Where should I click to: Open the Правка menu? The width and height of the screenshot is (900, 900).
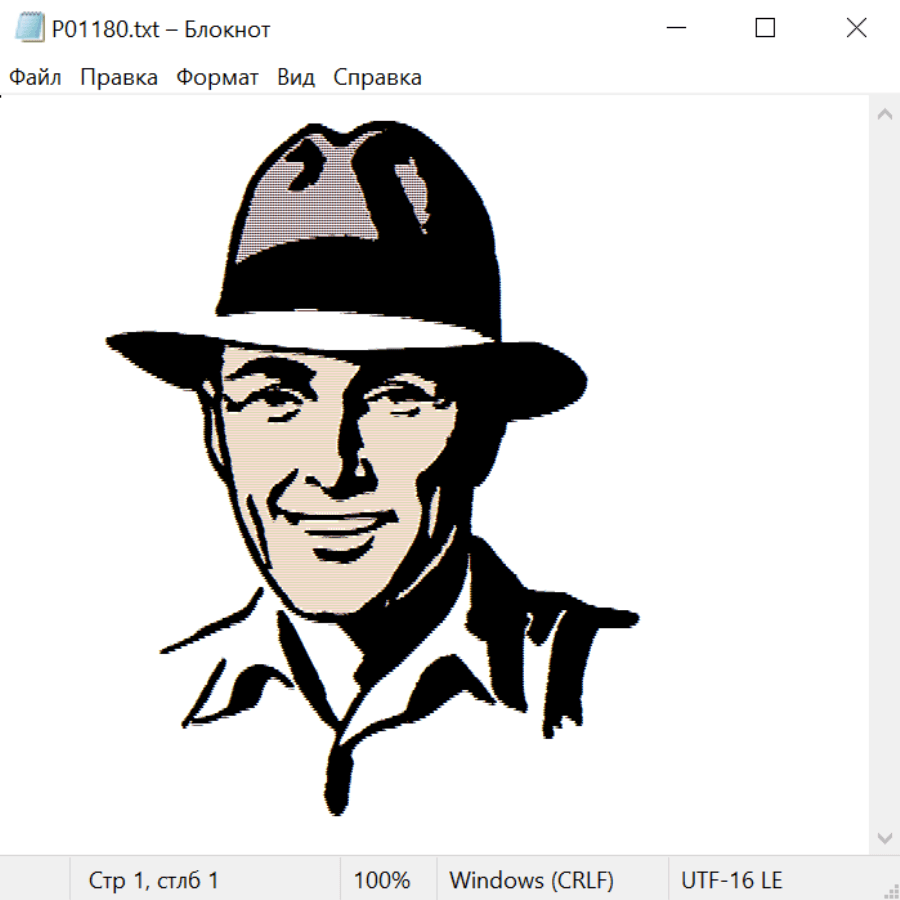pos(119,78)
